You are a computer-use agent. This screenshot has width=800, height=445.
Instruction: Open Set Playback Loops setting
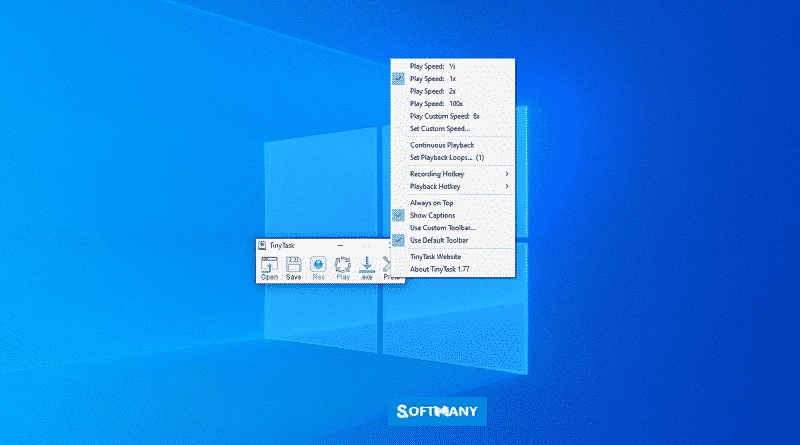(x=446, y=157)
